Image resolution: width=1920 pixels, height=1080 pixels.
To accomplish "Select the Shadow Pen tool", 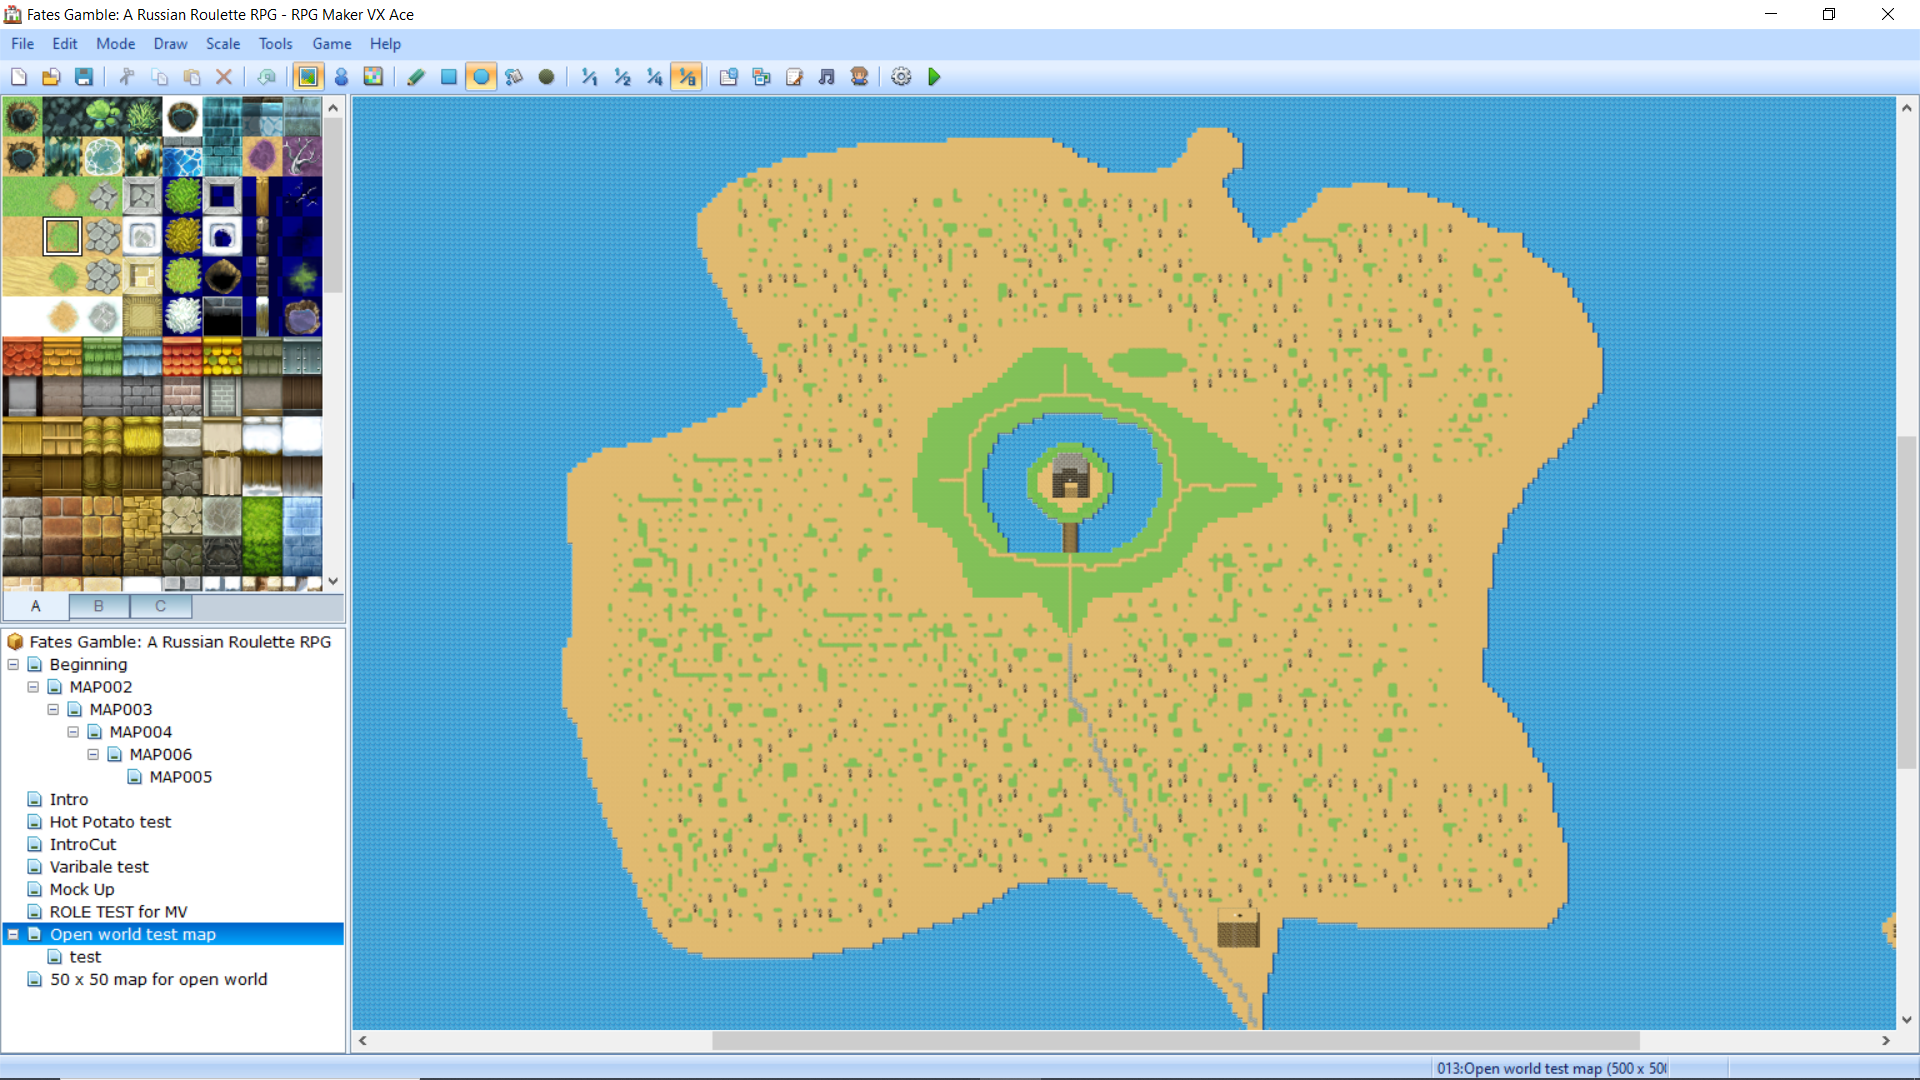I will coord(546,77).
